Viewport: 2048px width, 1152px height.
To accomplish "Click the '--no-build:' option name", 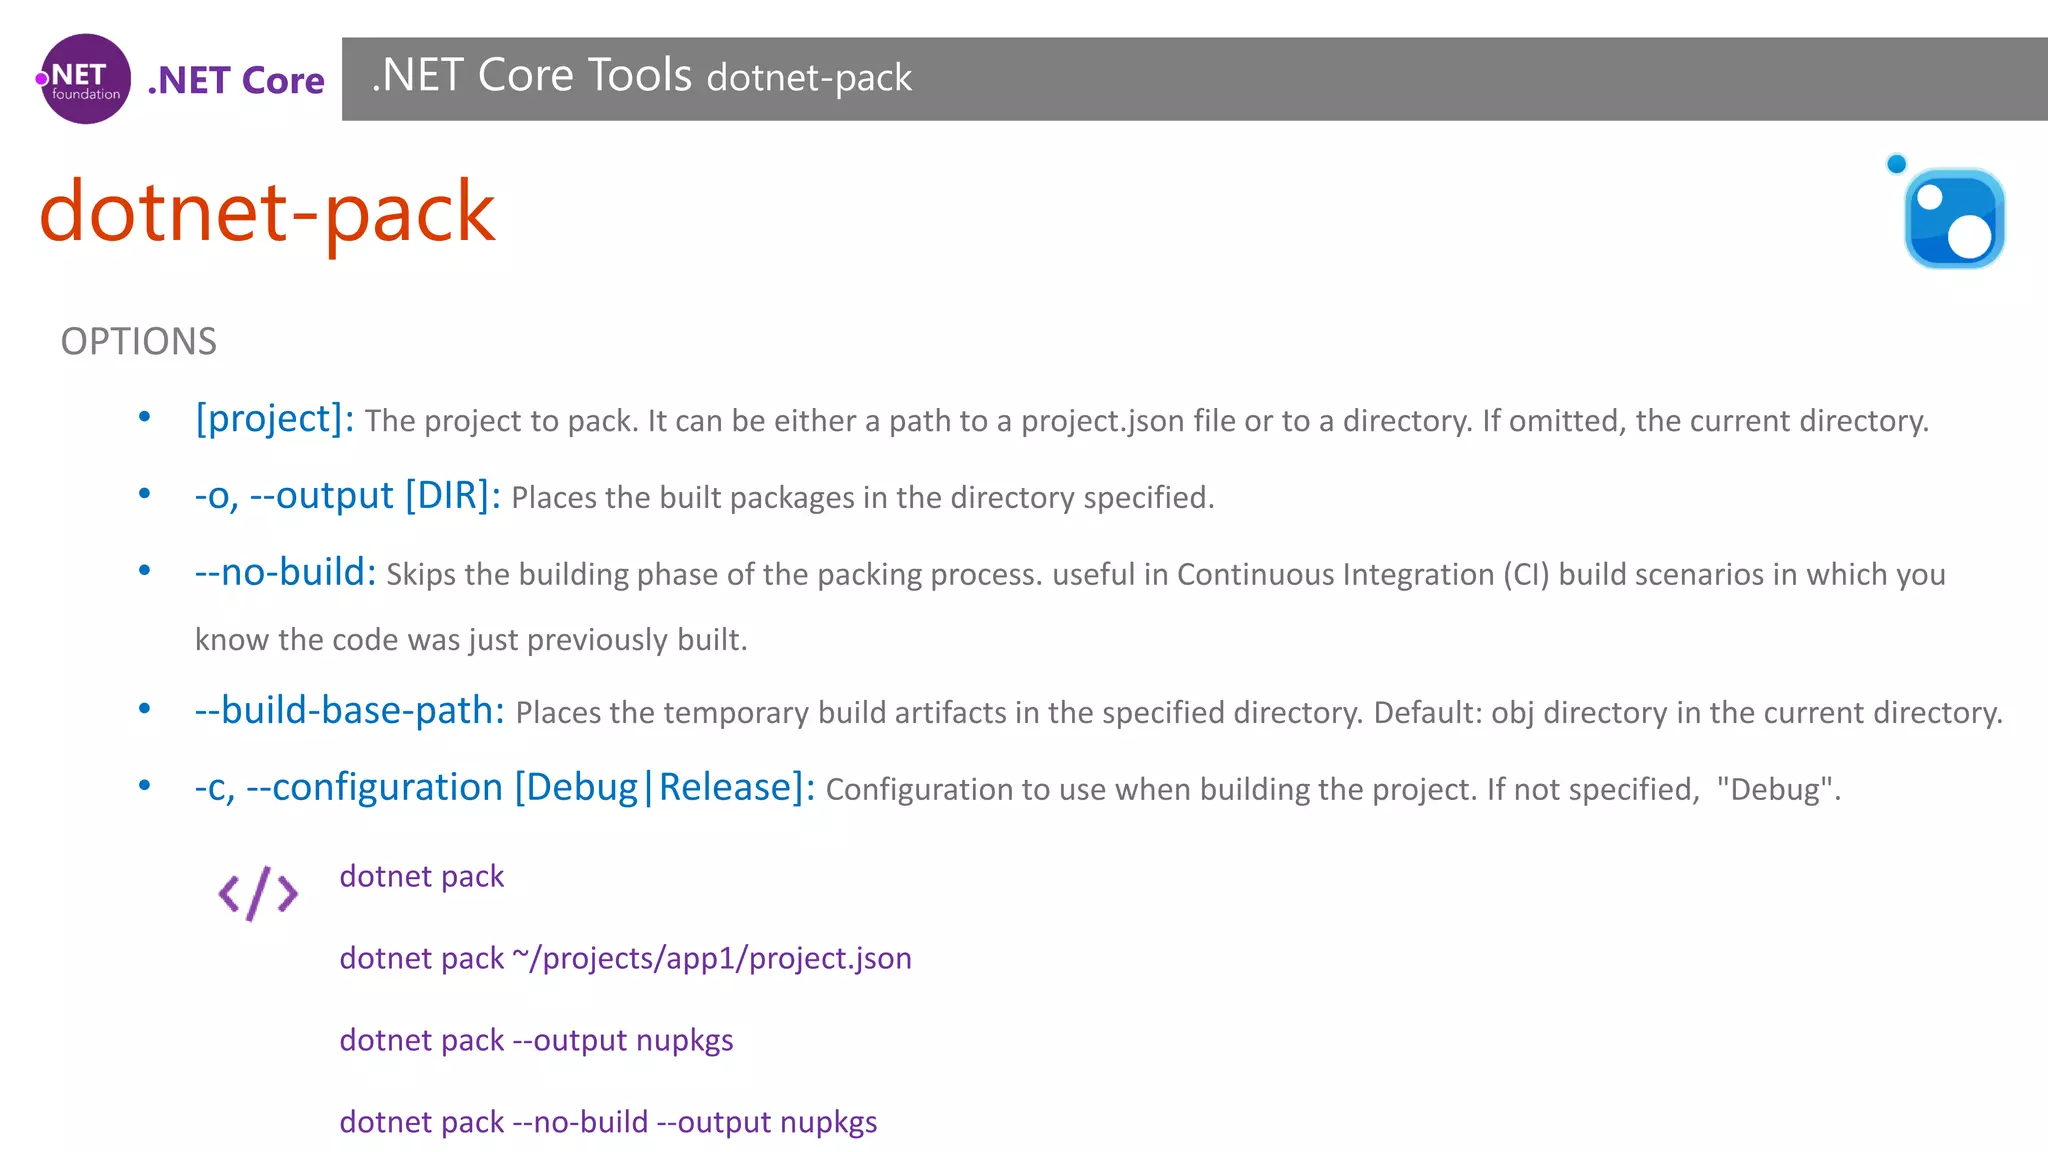I will click(x=285, y=572).
